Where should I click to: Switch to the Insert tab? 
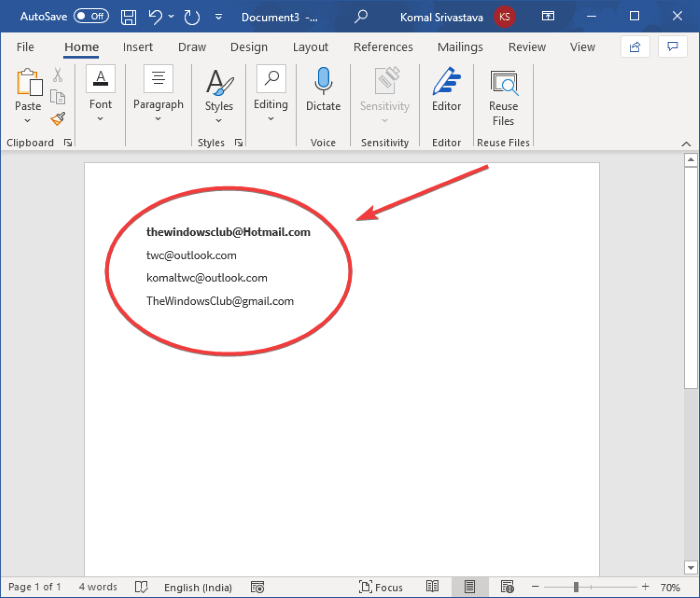point(138,47)
